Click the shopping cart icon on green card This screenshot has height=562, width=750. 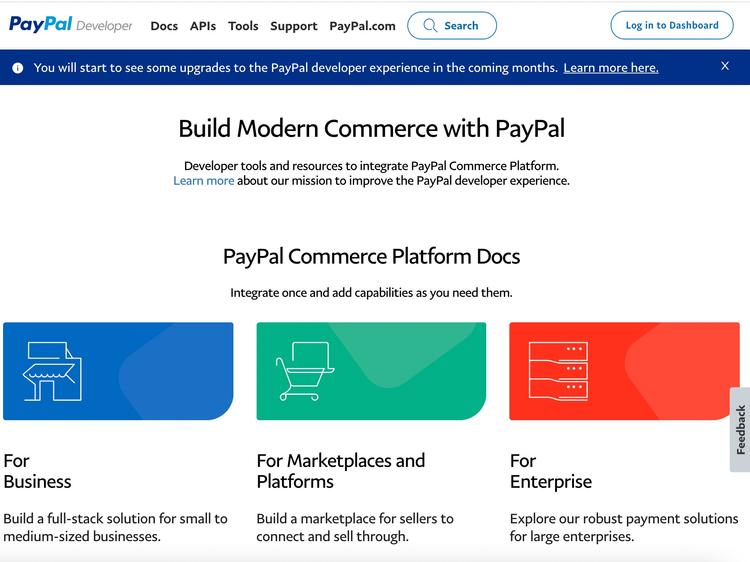point(305,371)
